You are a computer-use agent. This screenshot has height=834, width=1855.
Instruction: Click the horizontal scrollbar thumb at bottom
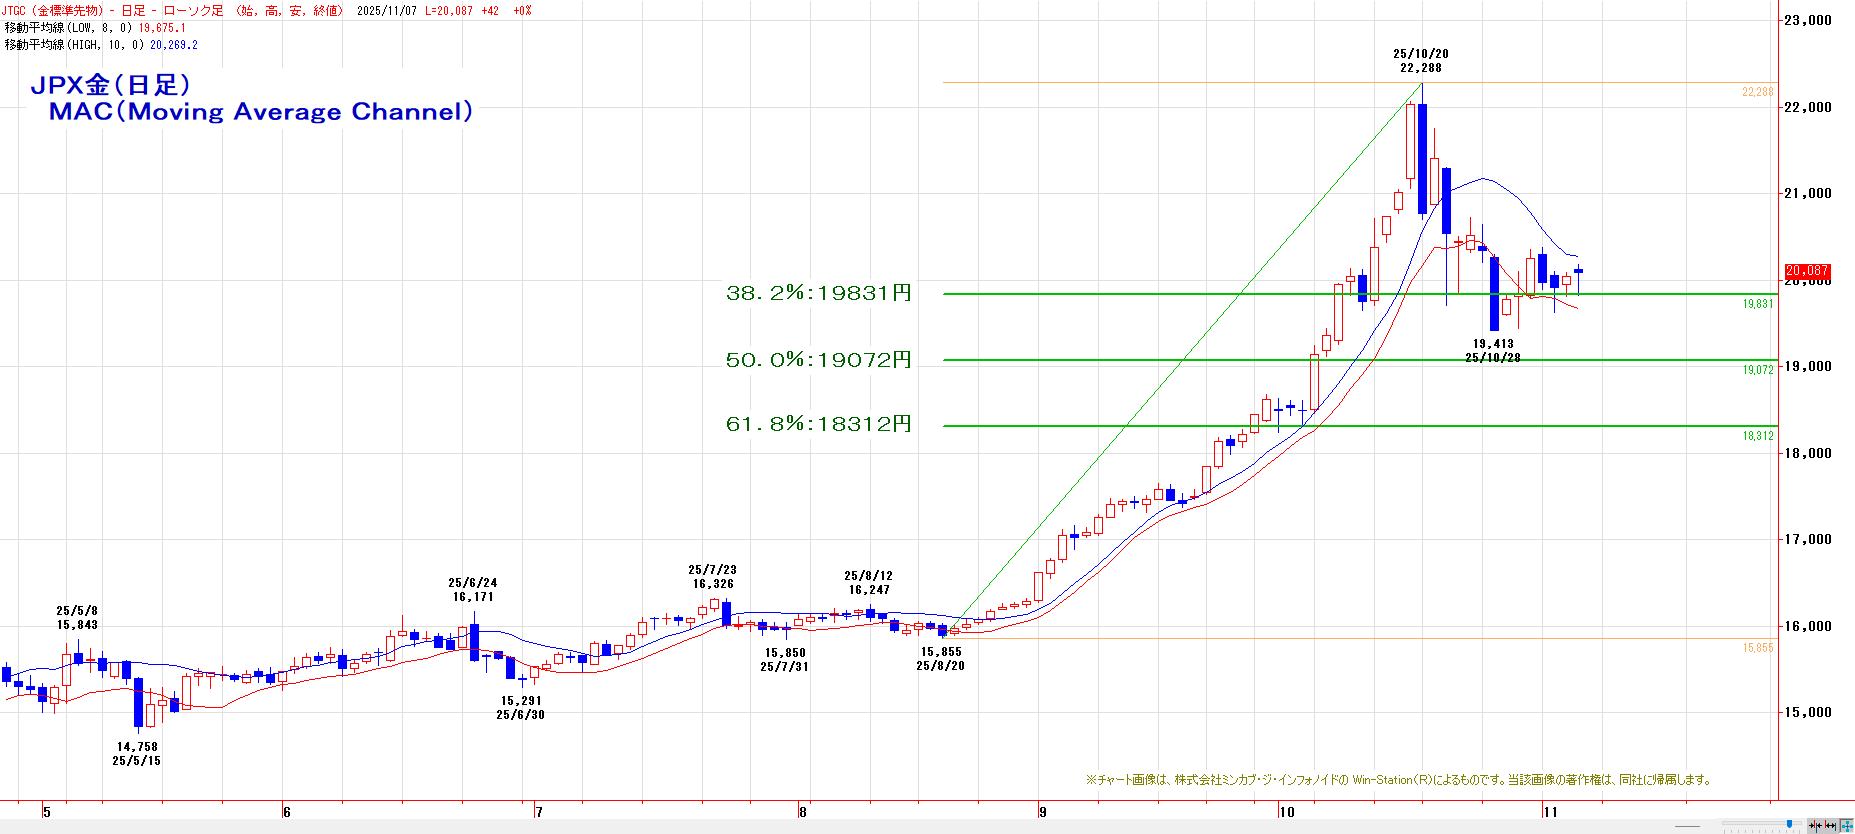(1687, 826)
